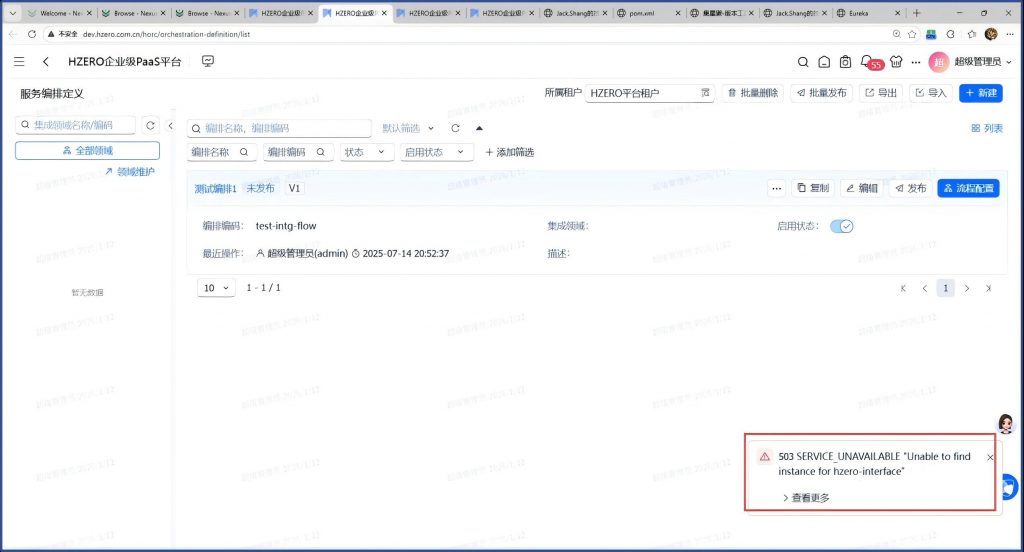Image resolution: width=1024 pixels, height=552 pixels.
Task: Open the three-dot more actions for 测试编排1
Action: [776, 188]
